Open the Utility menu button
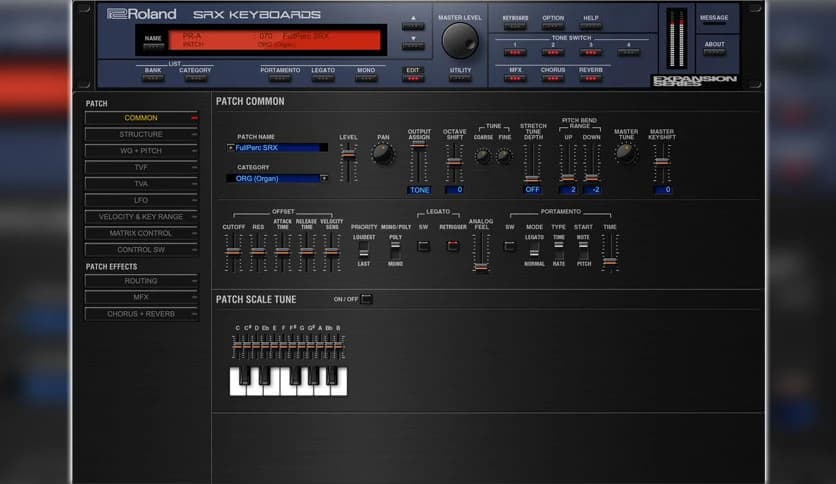The height and width of the screenshot is (484, 836). click(x=460, y=78)
